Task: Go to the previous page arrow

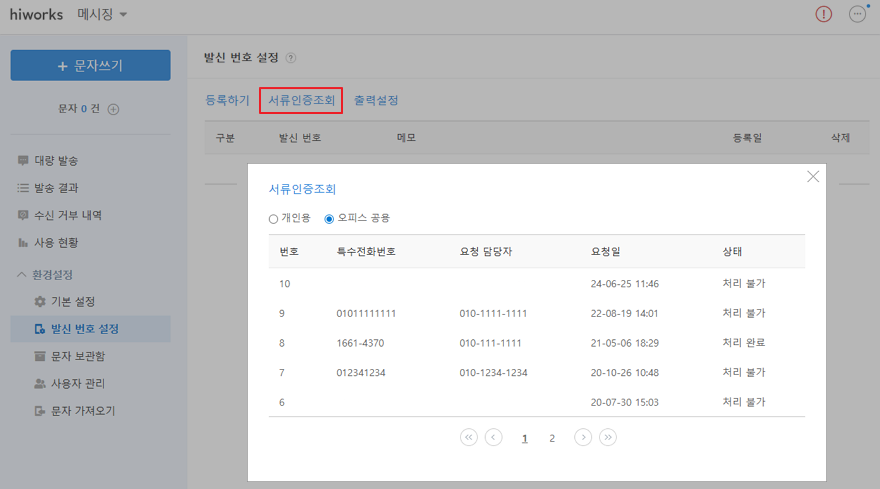Action: click(493, 437)
